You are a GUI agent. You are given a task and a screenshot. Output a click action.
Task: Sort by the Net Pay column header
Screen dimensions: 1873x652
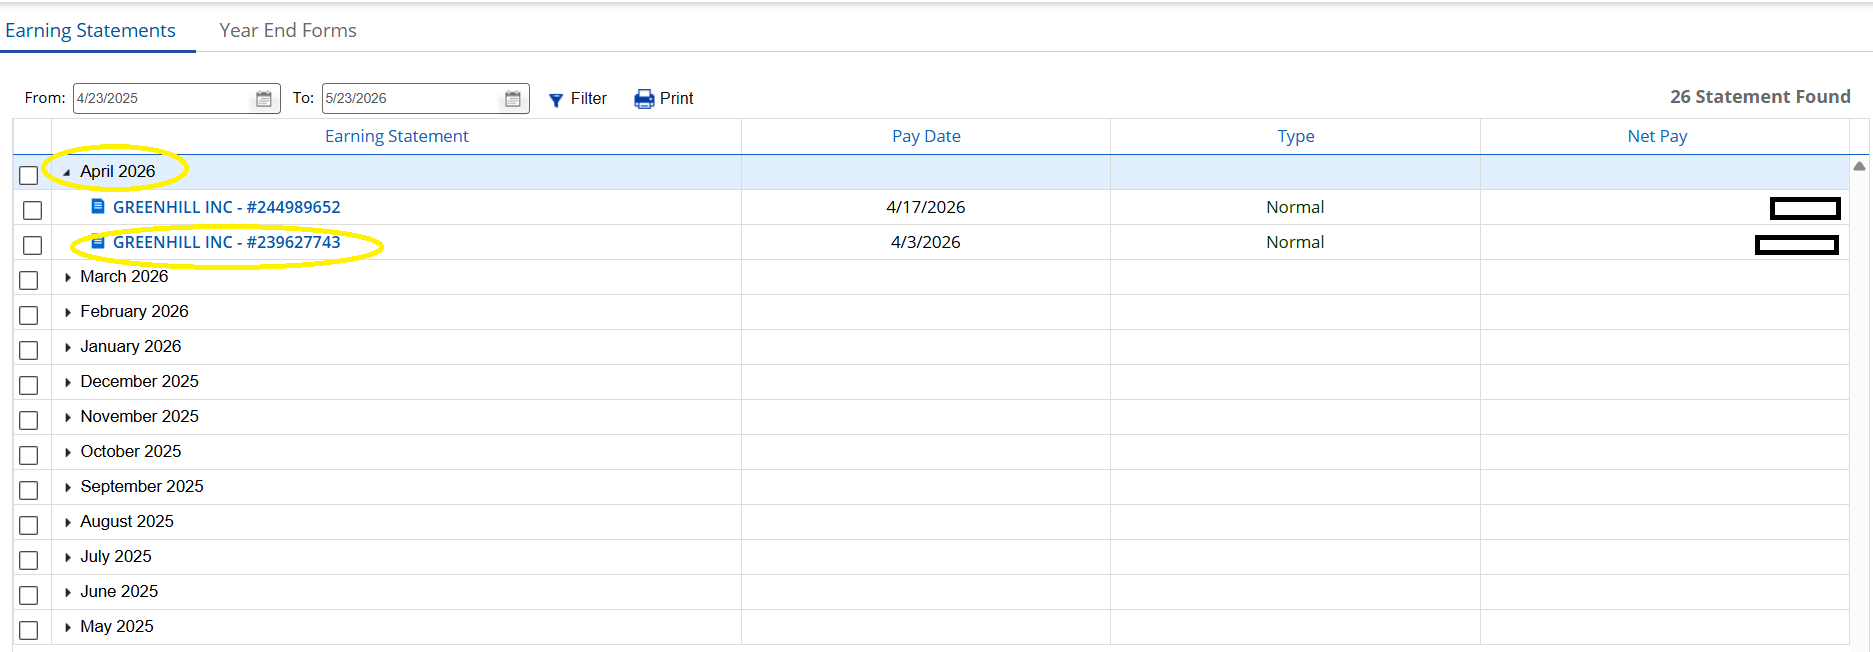click(x=1657, y=136)
